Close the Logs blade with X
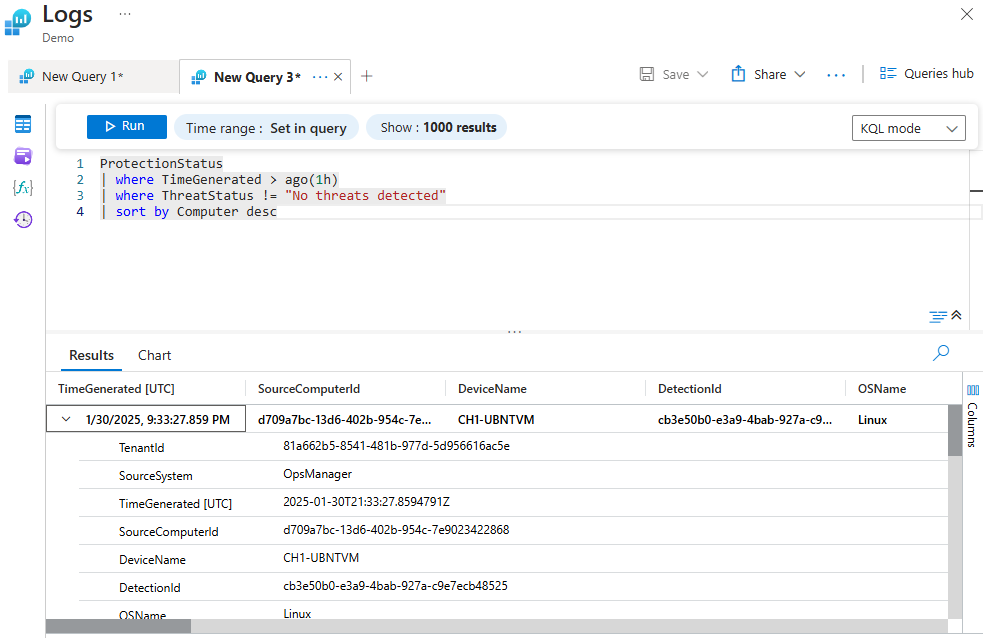This screenshot has height=638, width=983. click(966, 14)
